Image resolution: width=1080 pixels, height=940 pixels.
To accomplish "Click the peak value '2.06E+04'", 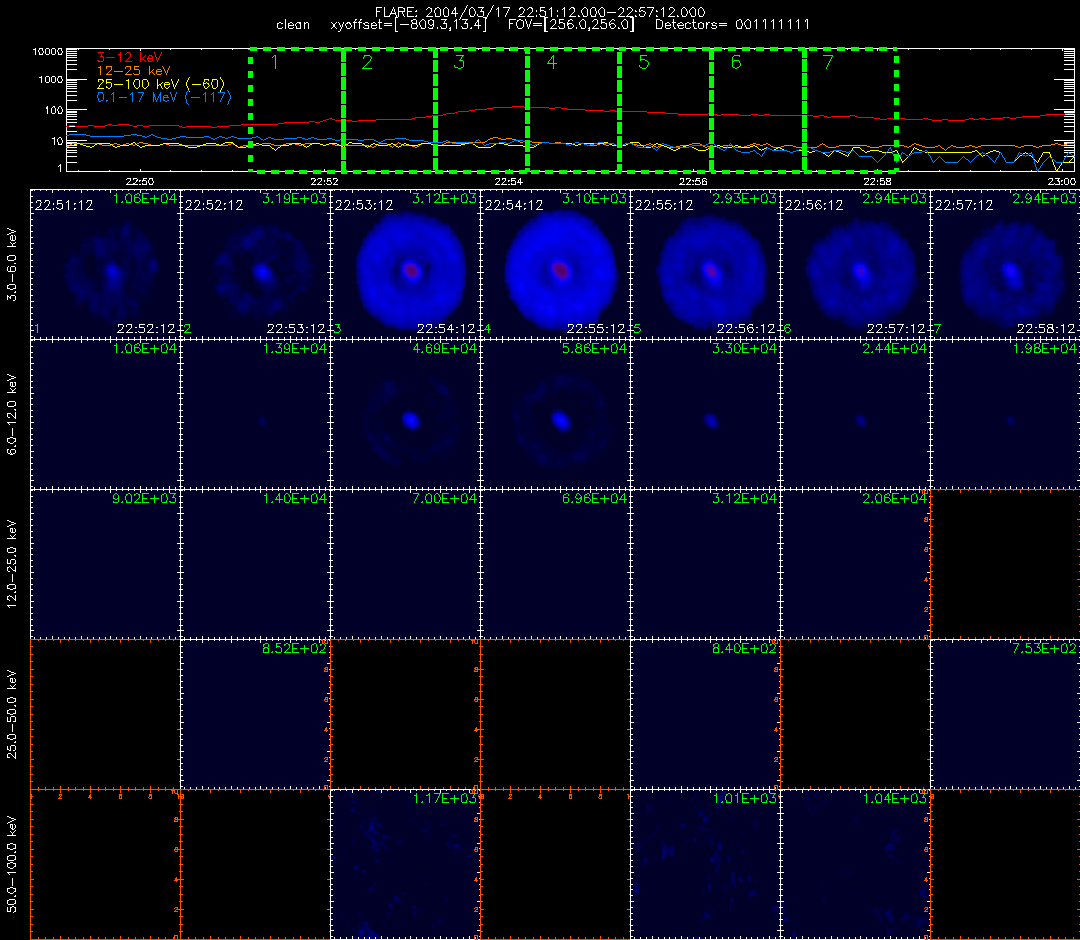I will (894, 498).
